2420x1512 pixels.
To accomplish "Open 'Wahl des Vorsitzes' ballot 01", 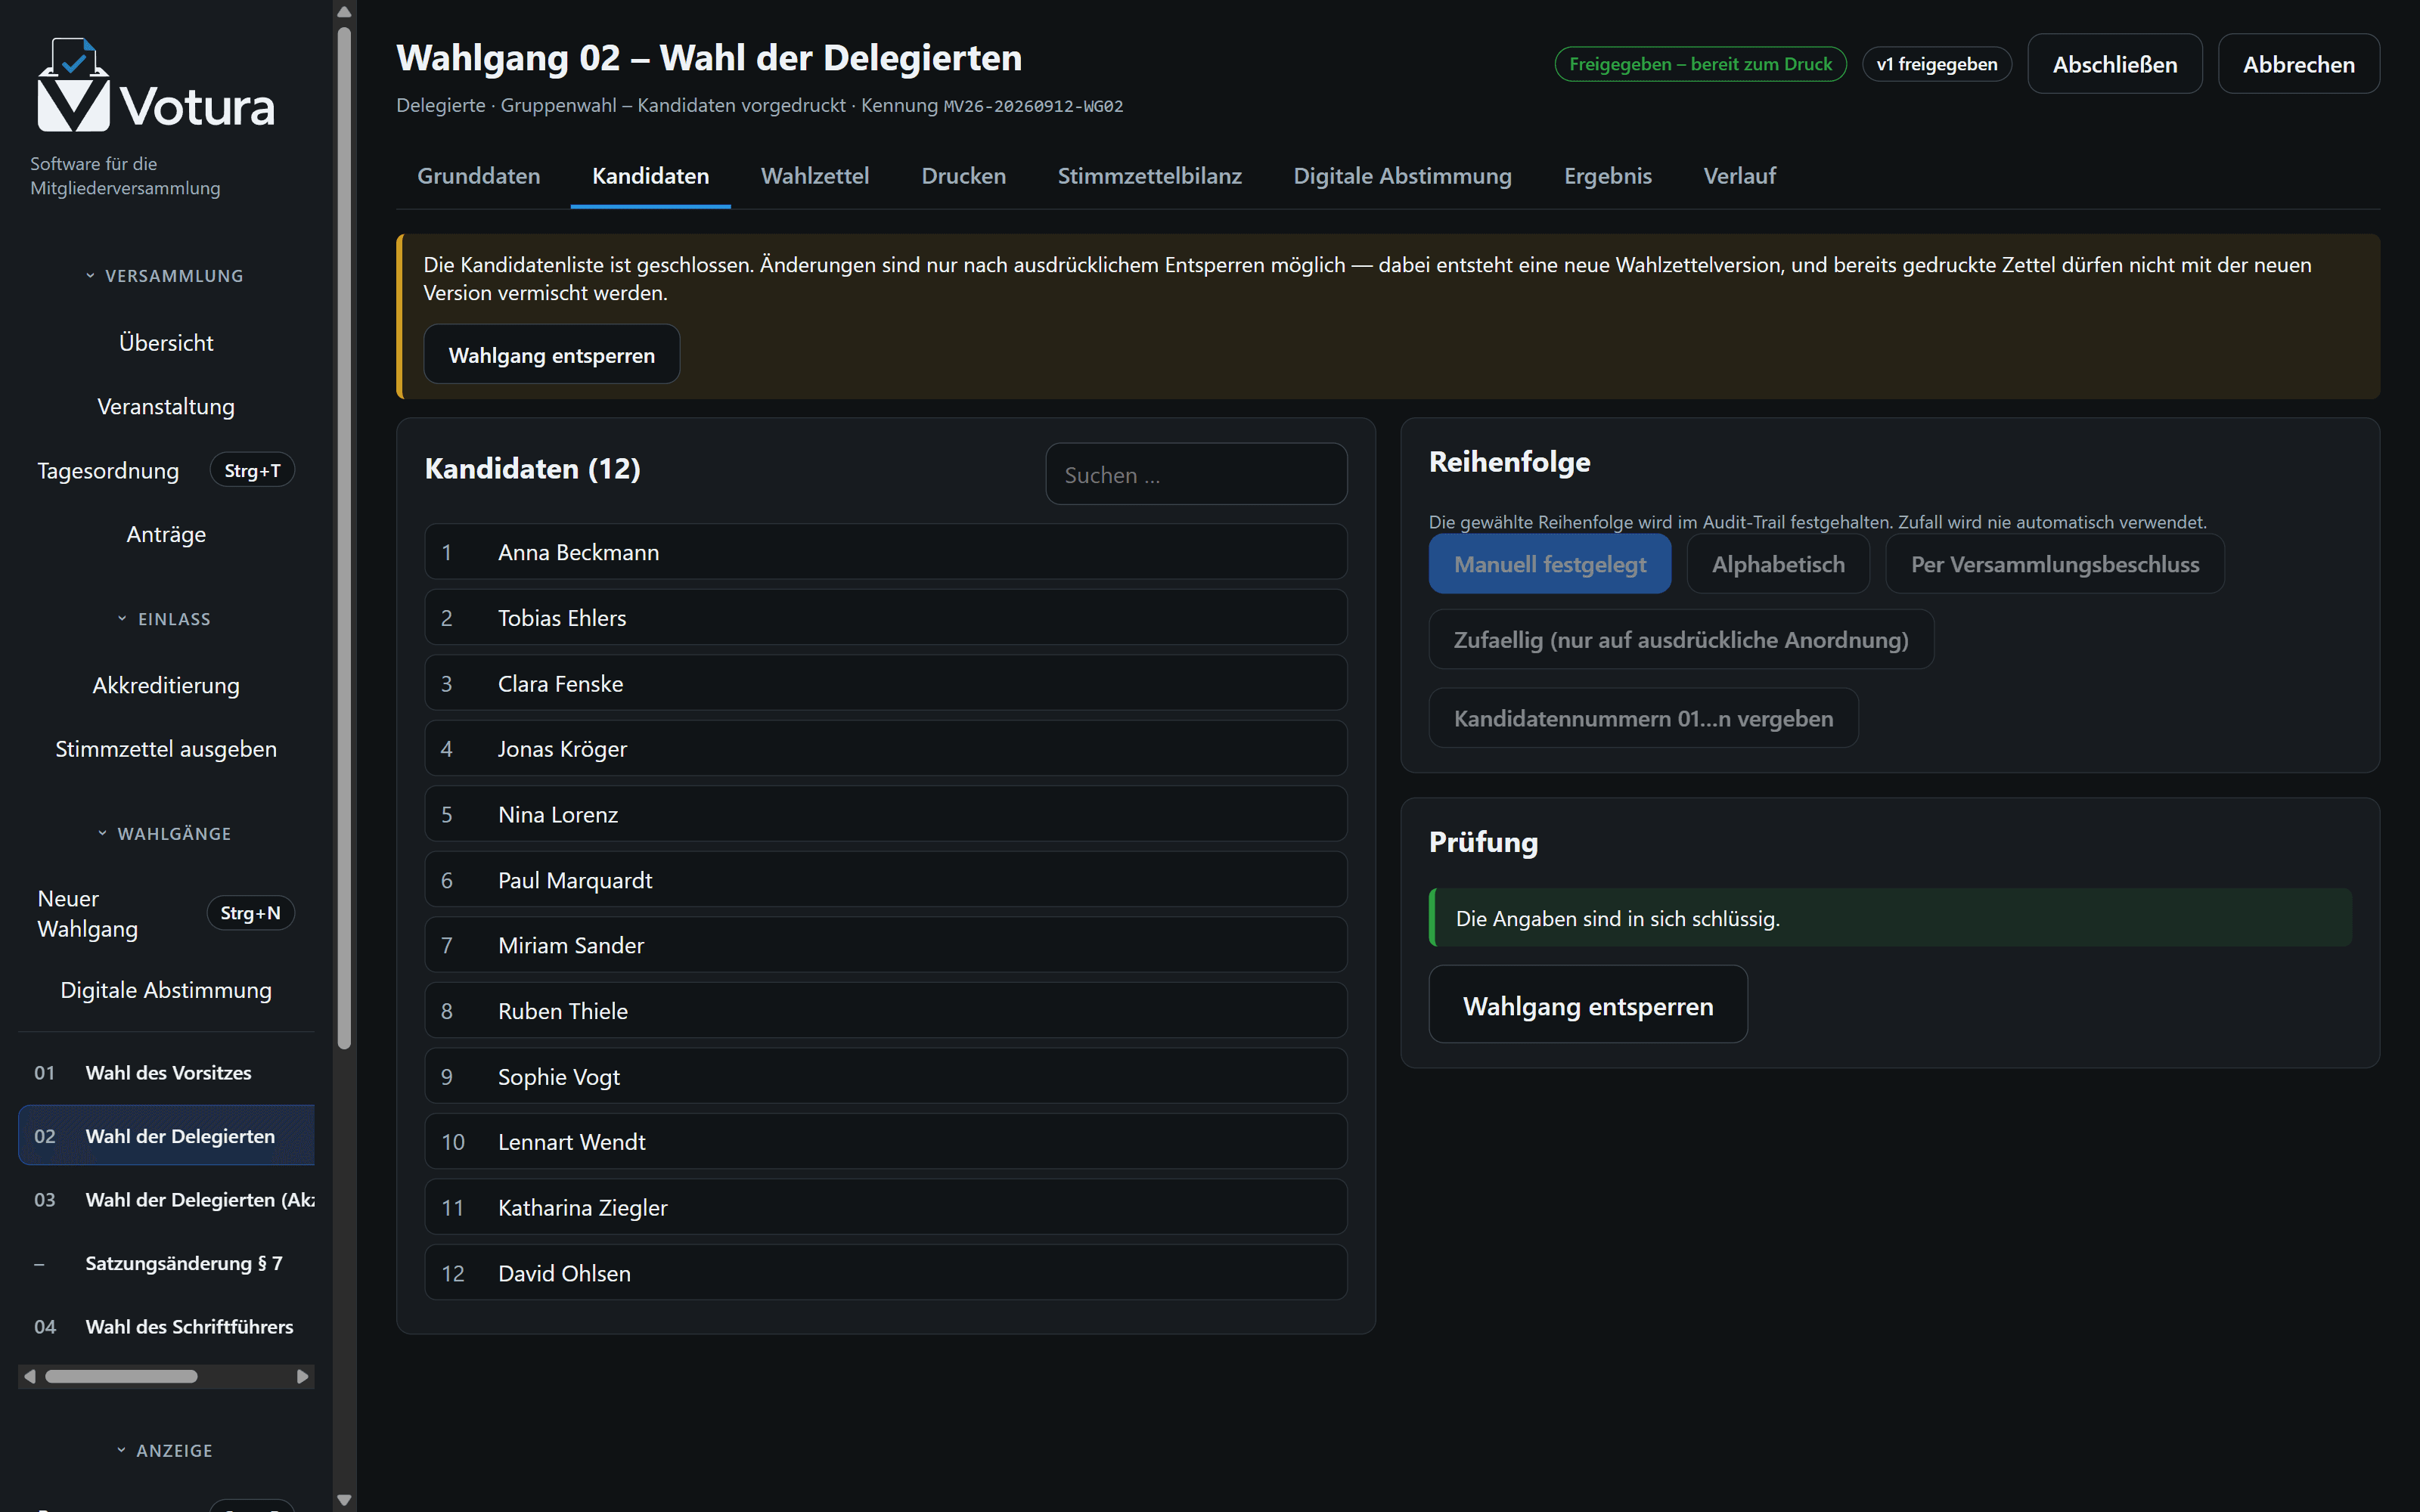I will coord(166,1073).
